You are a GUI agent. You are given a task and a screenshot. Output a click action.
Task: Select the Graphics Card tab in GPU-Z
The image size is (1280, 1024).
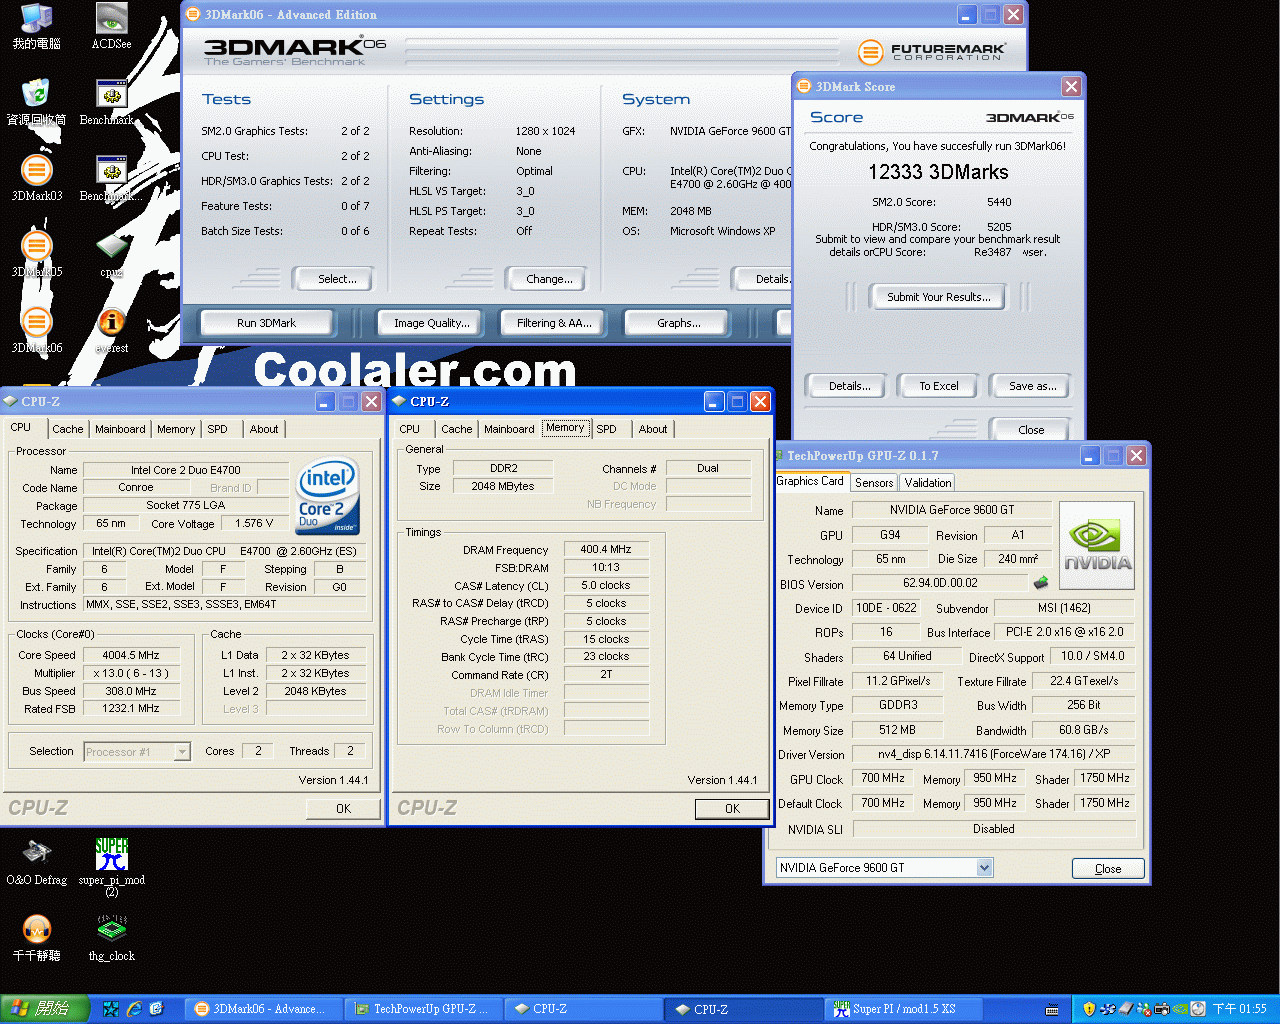[x=811, y=481]
